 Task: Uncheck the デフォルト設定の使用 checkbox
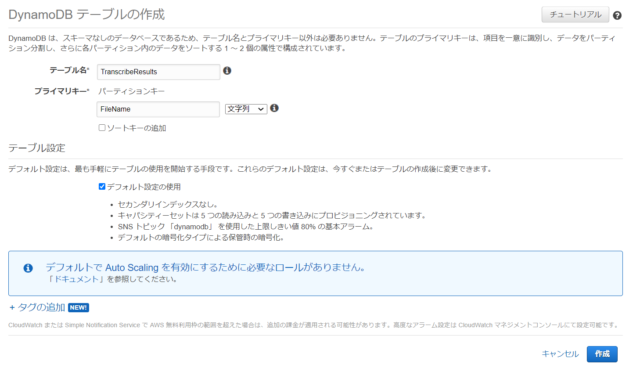pos(102,187)
